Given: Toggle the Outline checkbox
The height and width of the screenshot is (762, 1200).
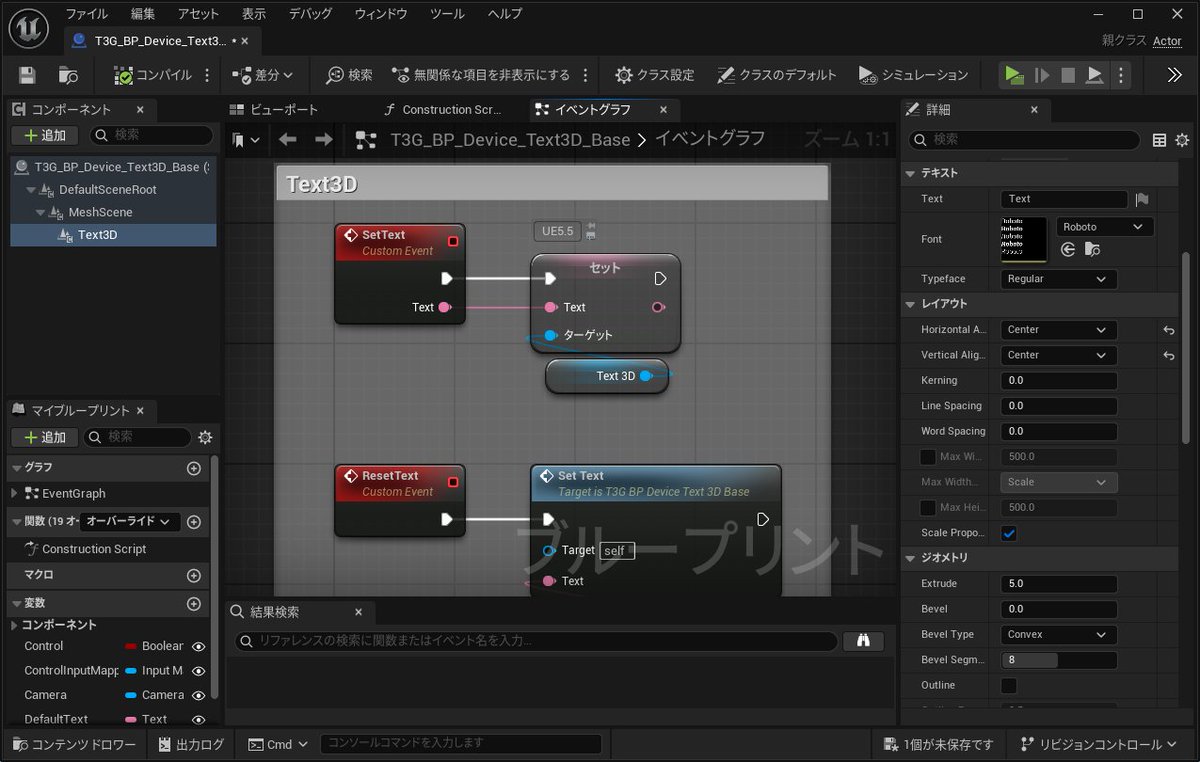Looking at the screenshot, I should point(1009,685).
